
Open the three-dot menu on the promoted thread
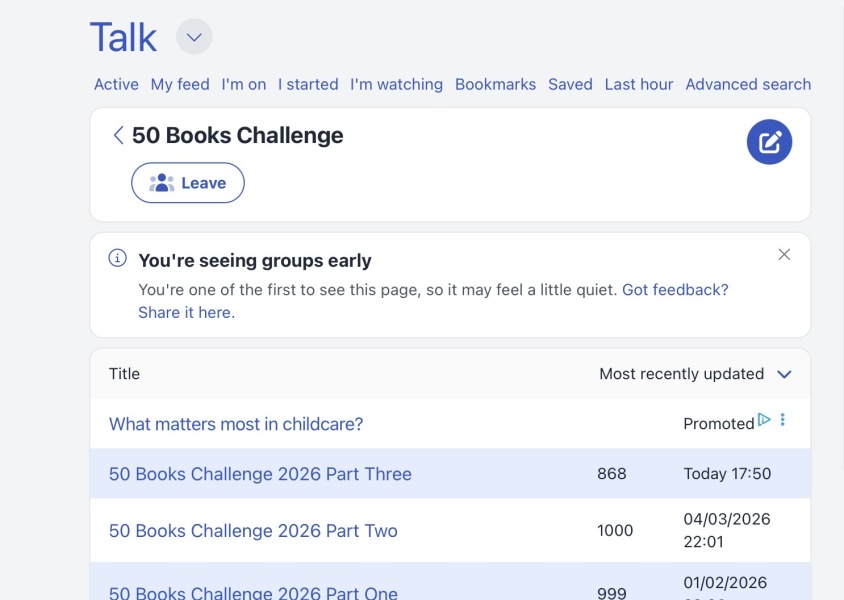(781, 423)
